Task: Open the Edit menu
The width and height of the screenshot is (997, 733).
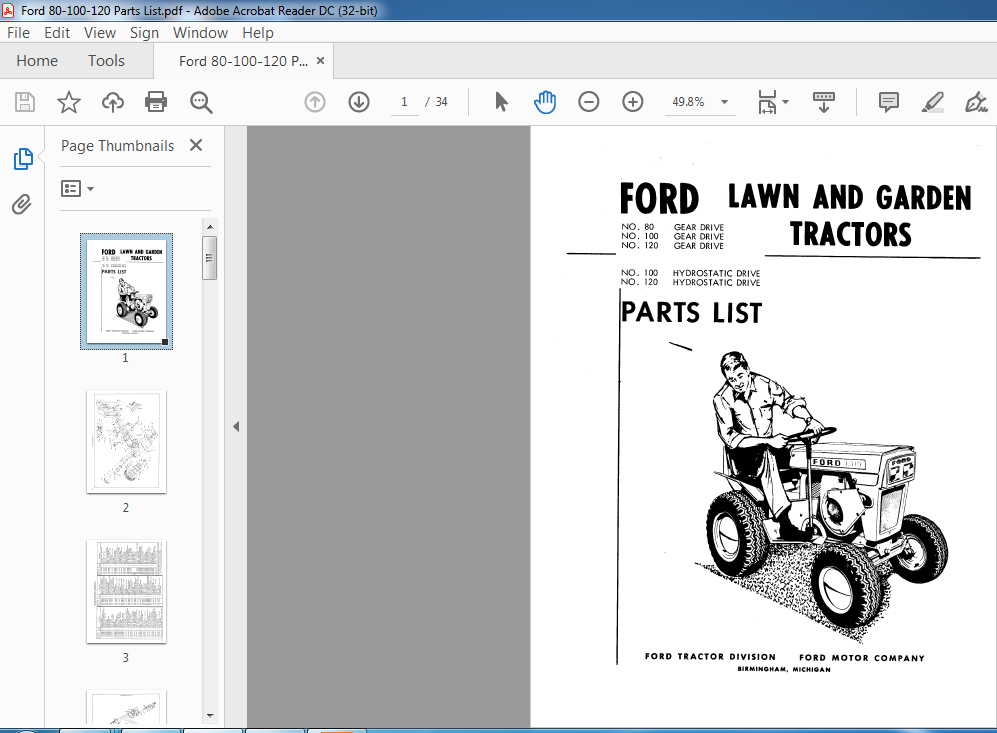Action: tap(57, 33)
